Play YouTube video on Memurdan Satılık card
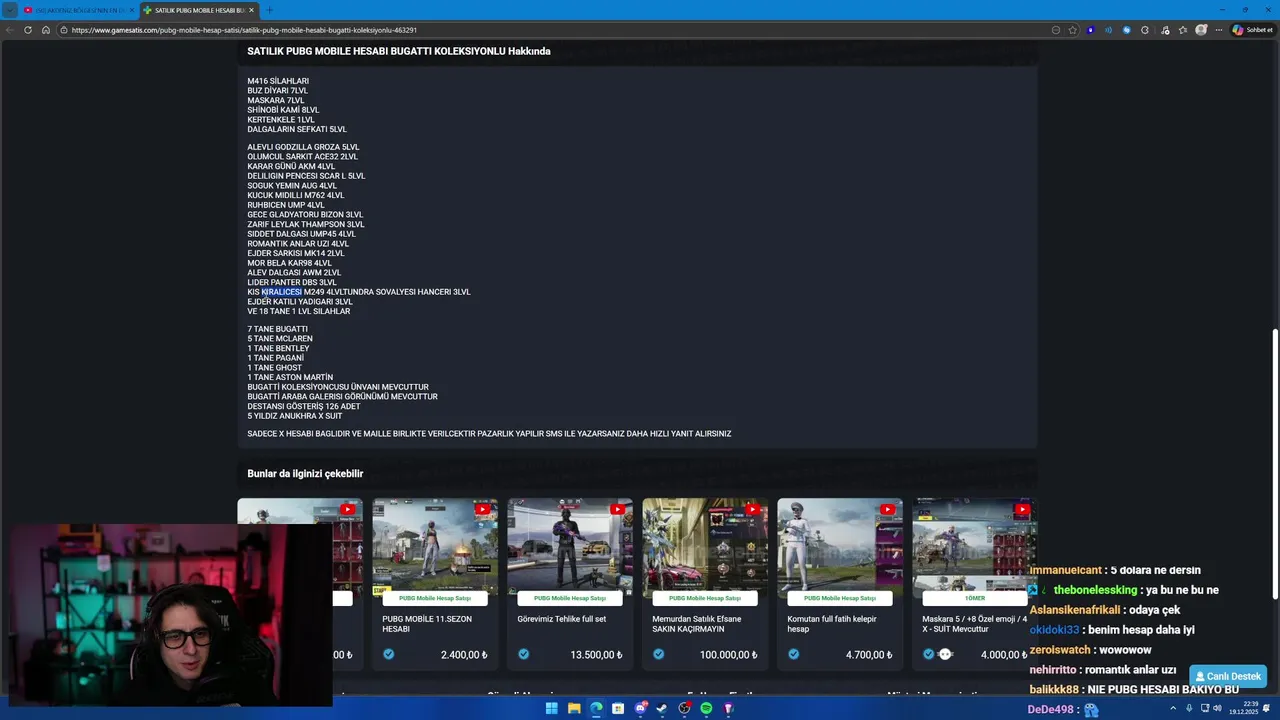The height and width of the screenshot is (720, 1280). pos(752,509)
